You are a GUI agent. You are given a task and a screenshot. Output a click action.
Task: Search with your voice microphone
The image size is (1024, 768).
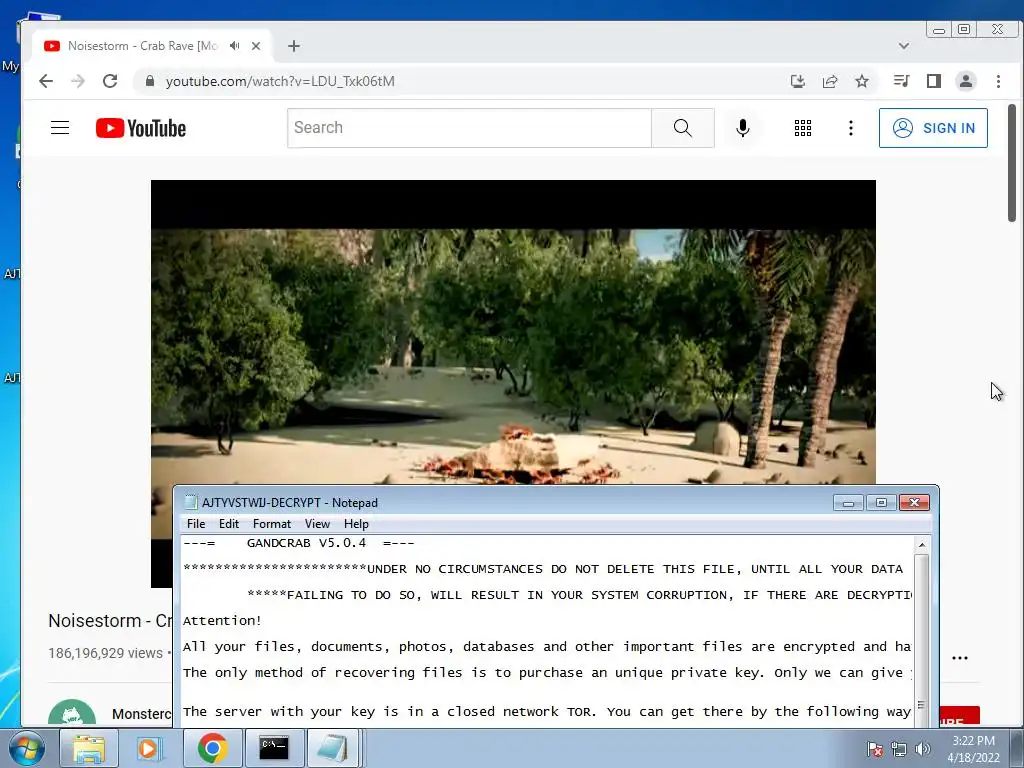pyautogui.click(x=743, y=128)
